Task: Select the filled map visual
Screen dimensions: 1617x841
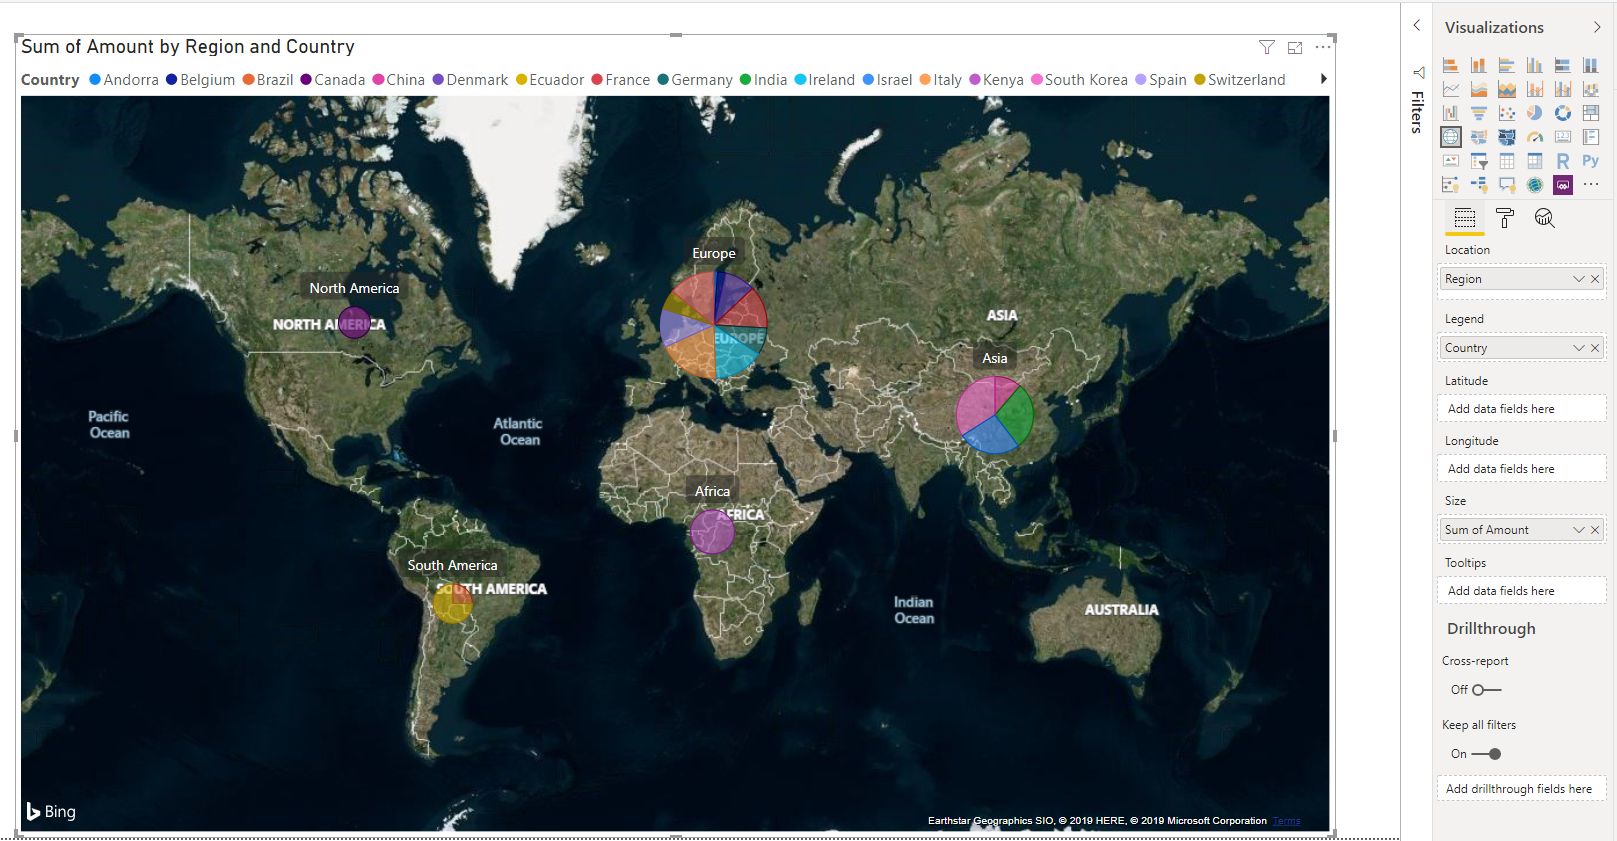Action: tap(1479, 137)
